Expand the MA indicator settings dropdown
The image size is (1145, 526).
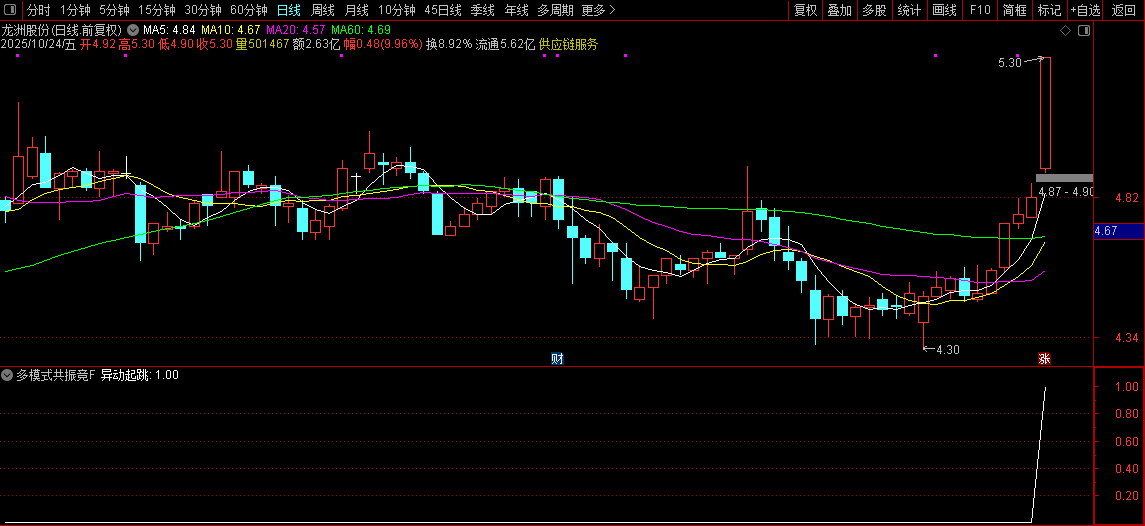(x=132, y=30)
